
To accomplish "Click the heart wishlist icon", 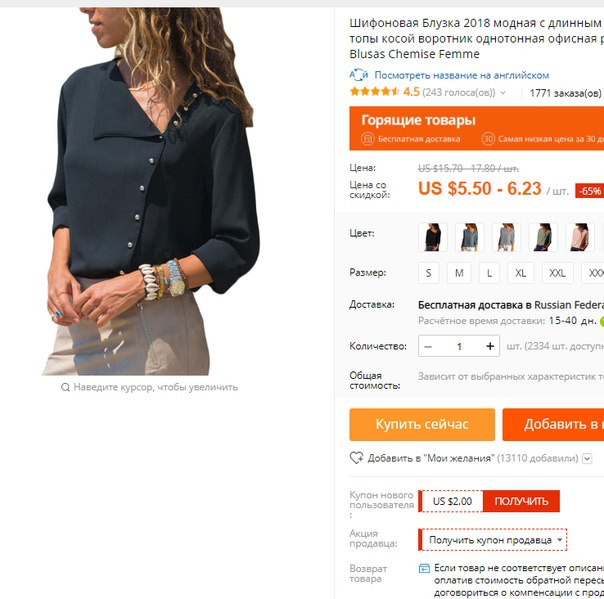I will tap(356, 458).
